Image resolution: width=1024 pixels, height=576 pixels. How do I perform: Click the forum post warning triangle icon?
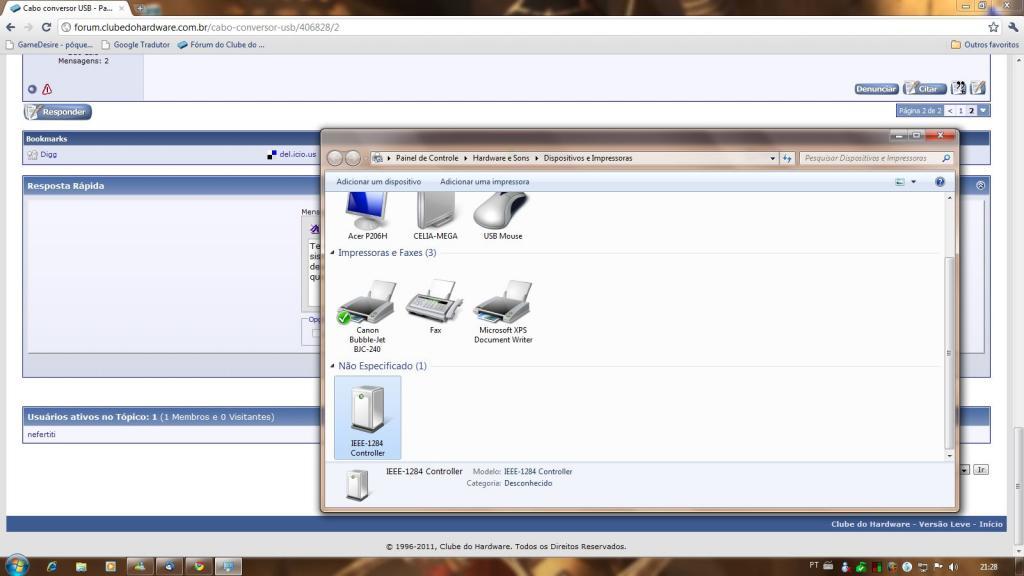(x=47, y=89)
